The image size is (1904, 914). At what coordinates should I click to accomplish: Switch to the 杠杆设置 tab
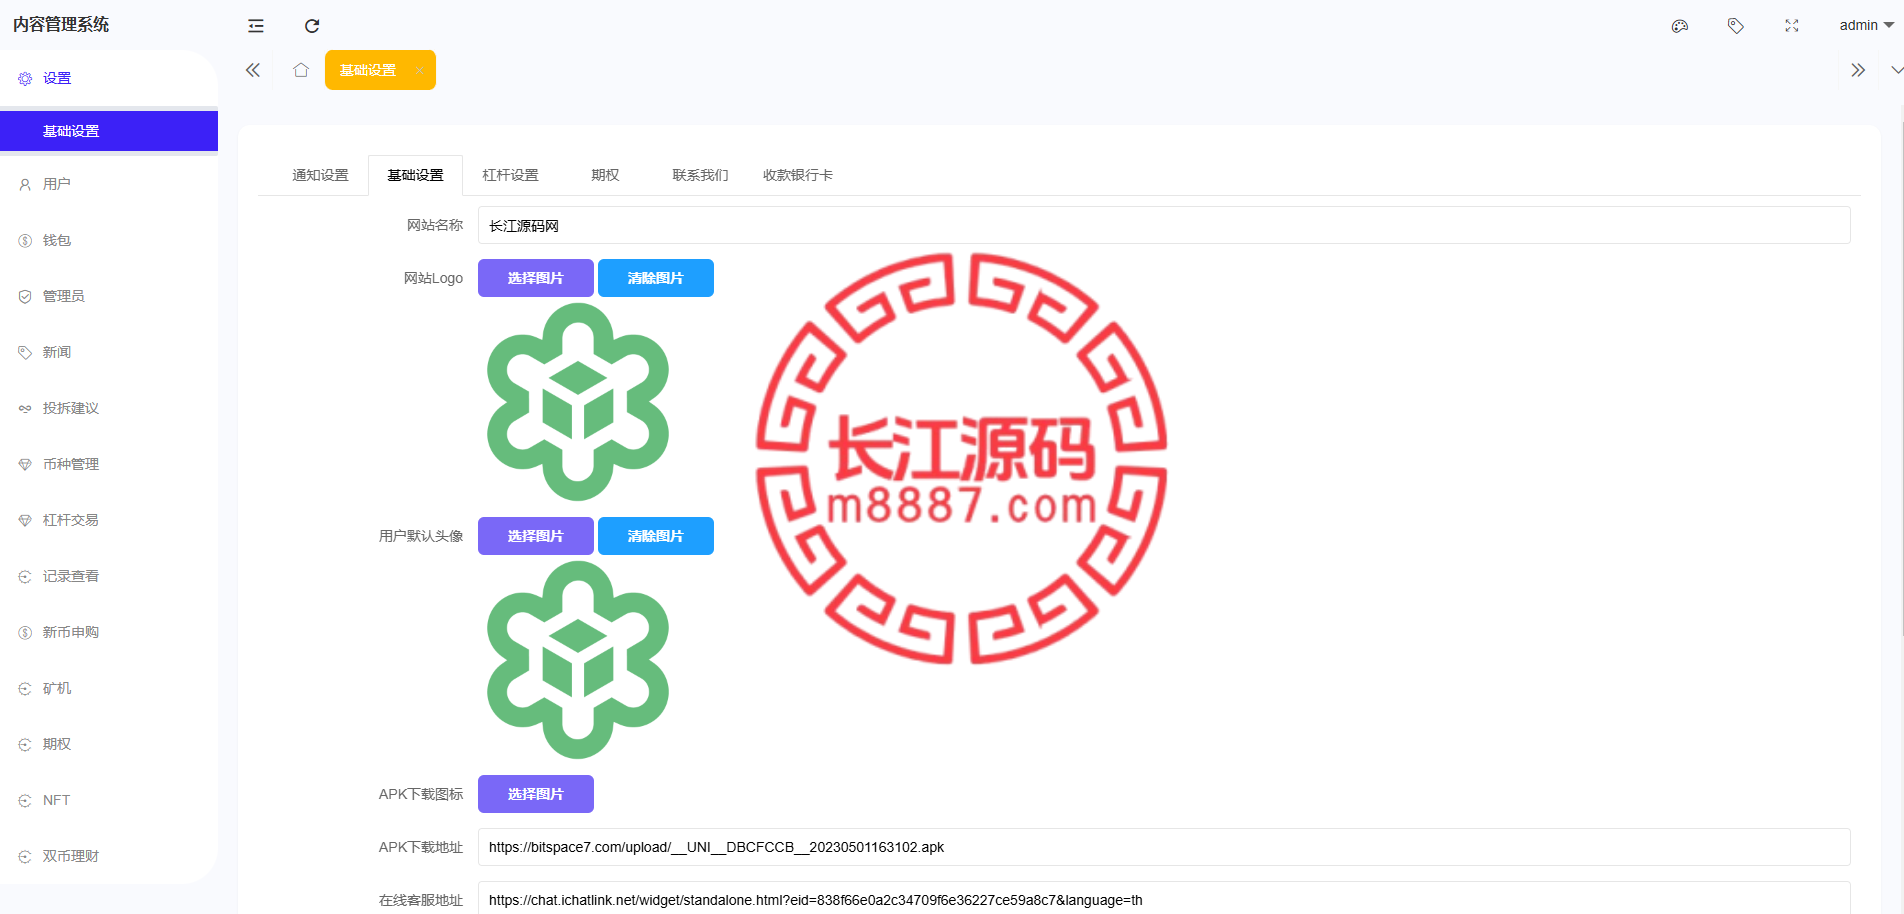tap(510, 175)
